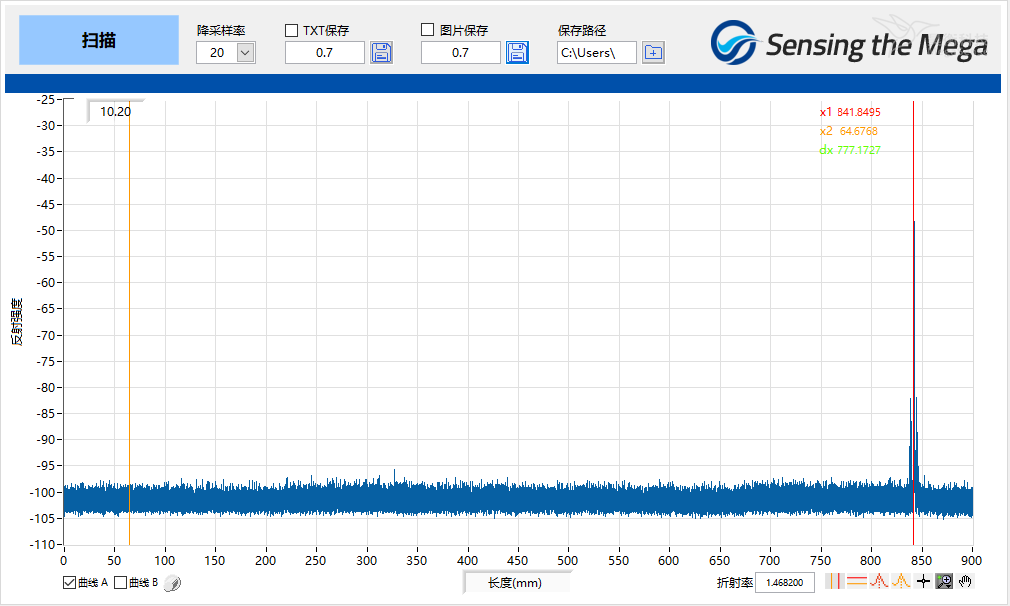This screenshot has height=606, width=1010.
Task: Enable the TXT保存 checkbox
Action: [292, 30]
